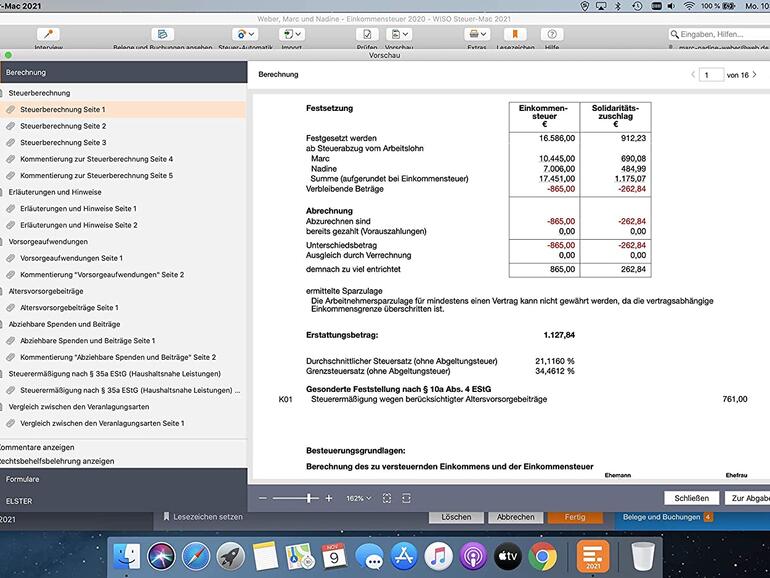Click the zoom in plus icon
This screenshot has height=578, width=770.
coord(329,498)
